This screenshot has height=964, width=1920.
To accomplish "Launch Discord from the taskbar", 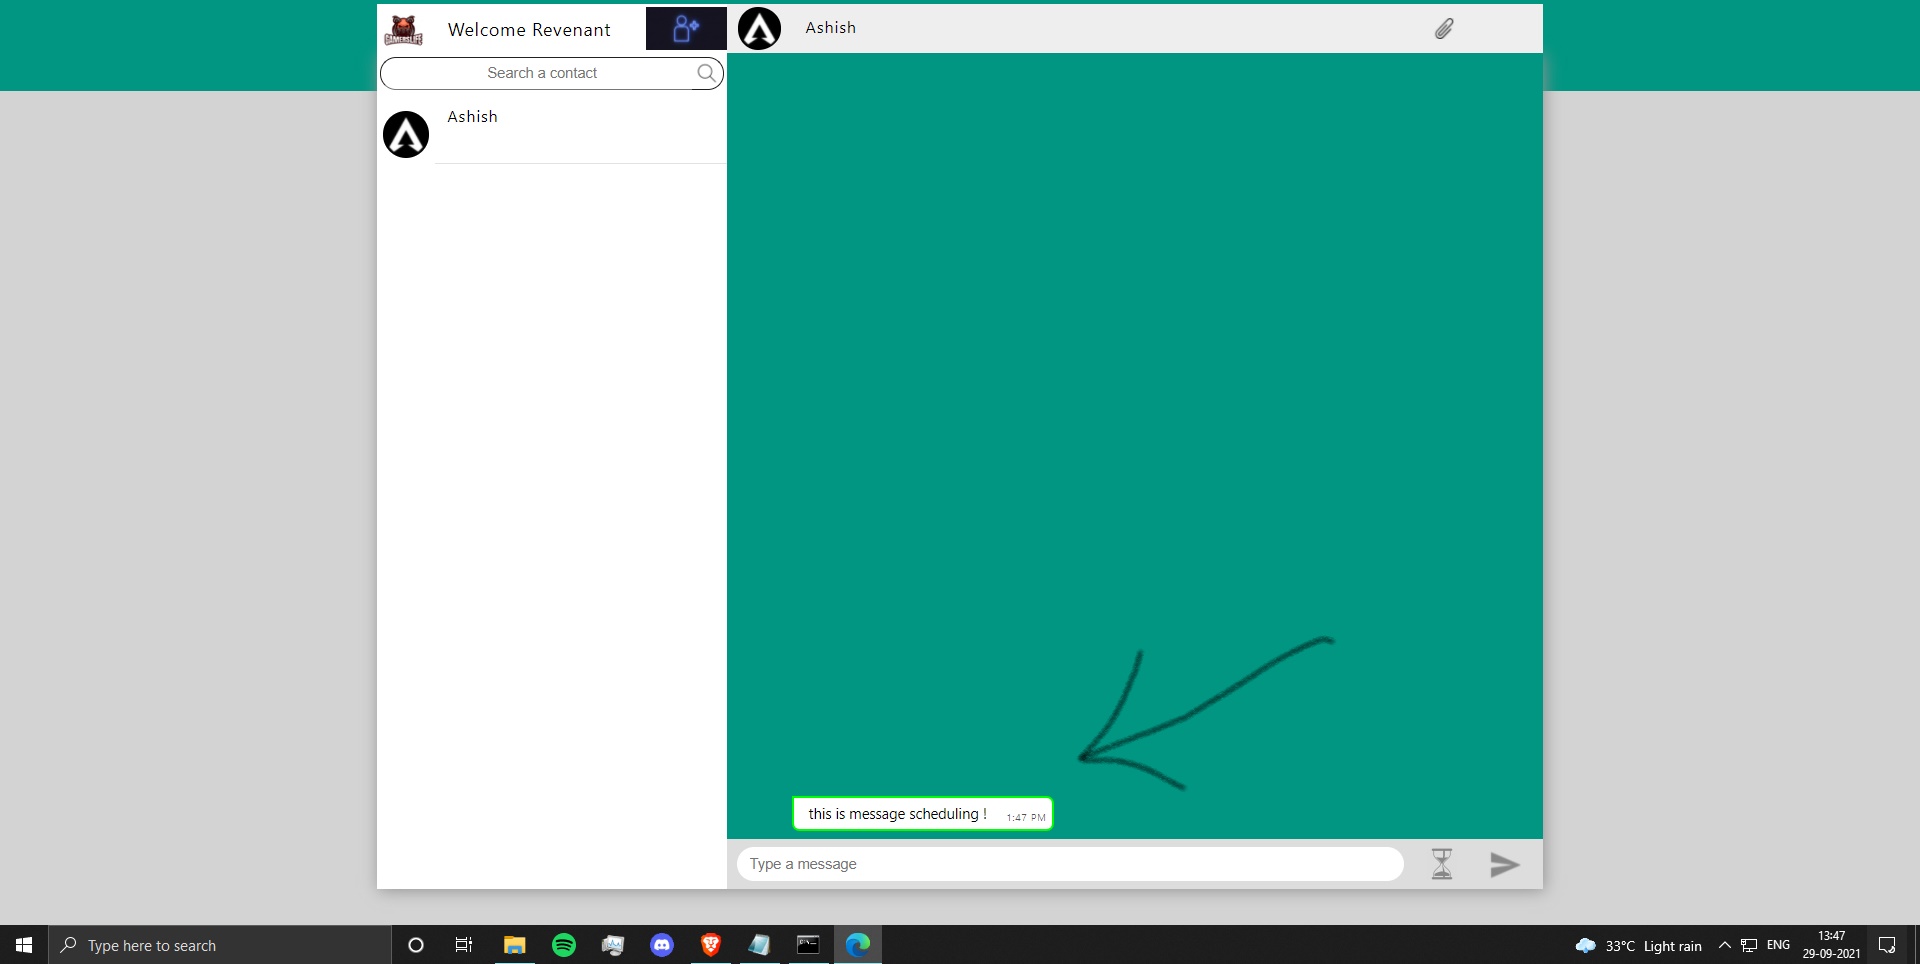I will tap(661, 944).
